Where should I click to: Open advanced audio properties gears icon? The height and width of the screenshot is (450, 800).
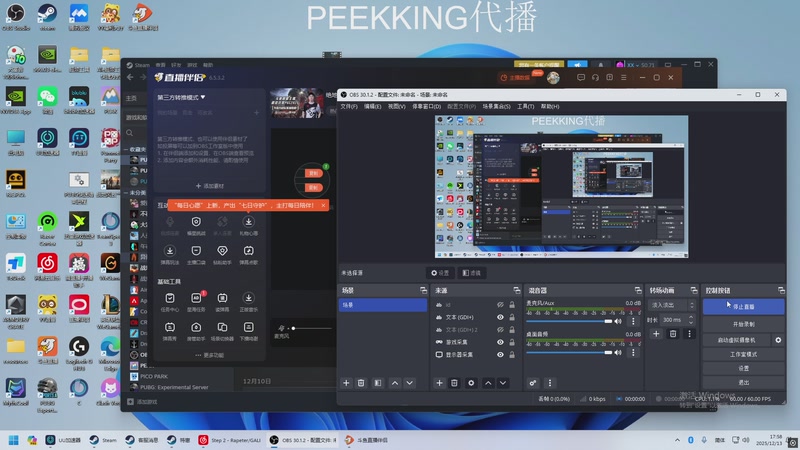(x=533, y=383)
